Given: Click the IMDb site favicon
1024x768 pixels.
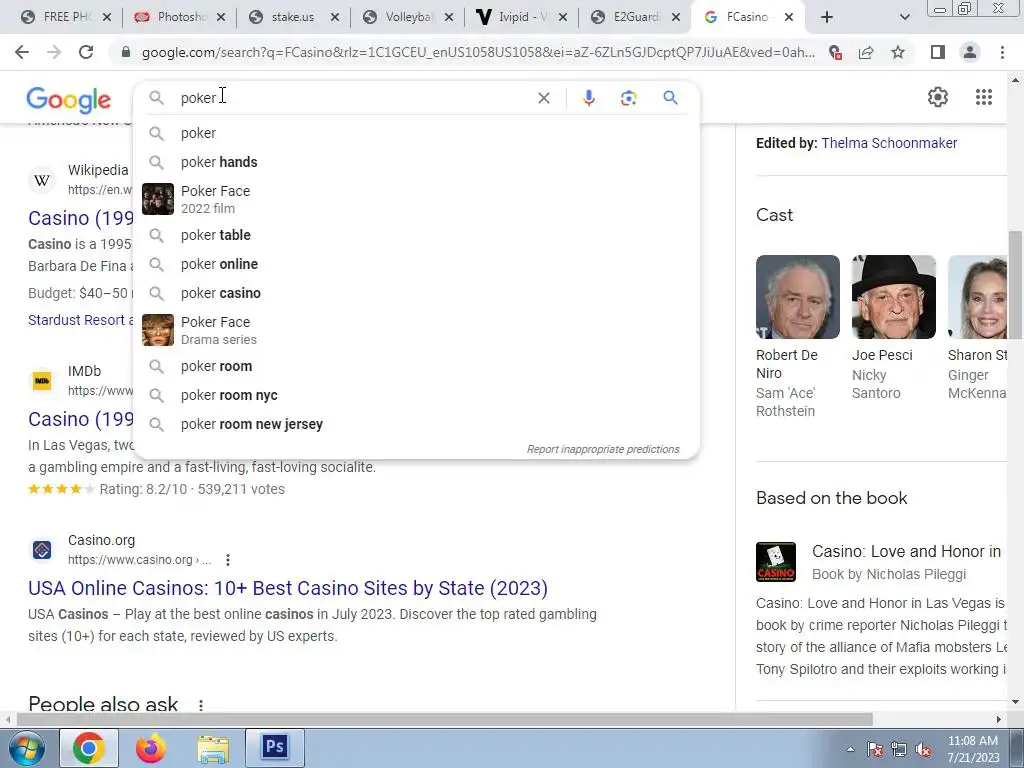Looking at the screenshot, I should (42, 381).
